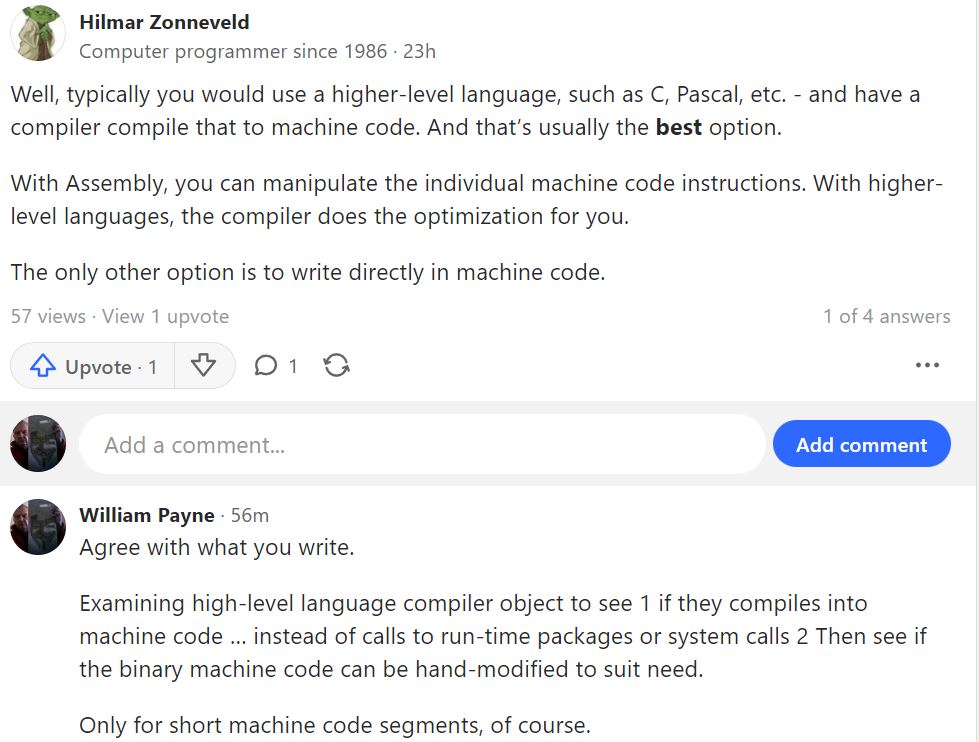
Task: Open William Payne's profile name link
Action: tap(147, 515)
